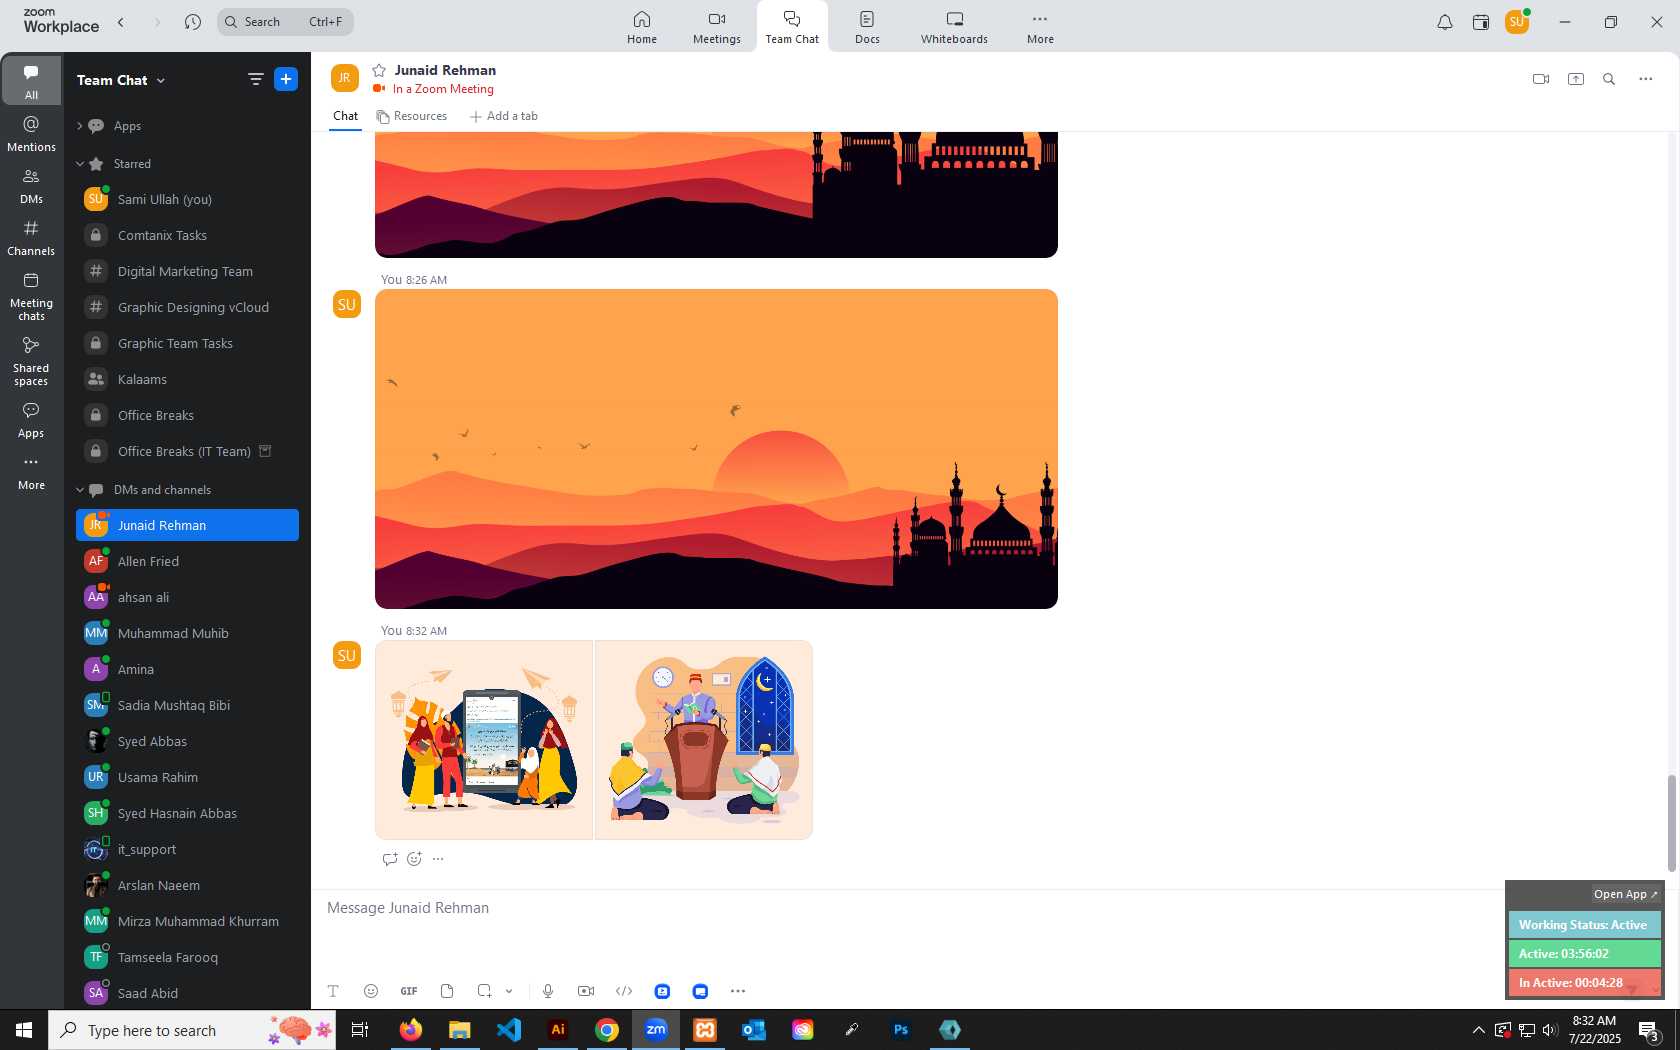
Task: Open Visual Studio Code from taskbar
Action: 509,1030
